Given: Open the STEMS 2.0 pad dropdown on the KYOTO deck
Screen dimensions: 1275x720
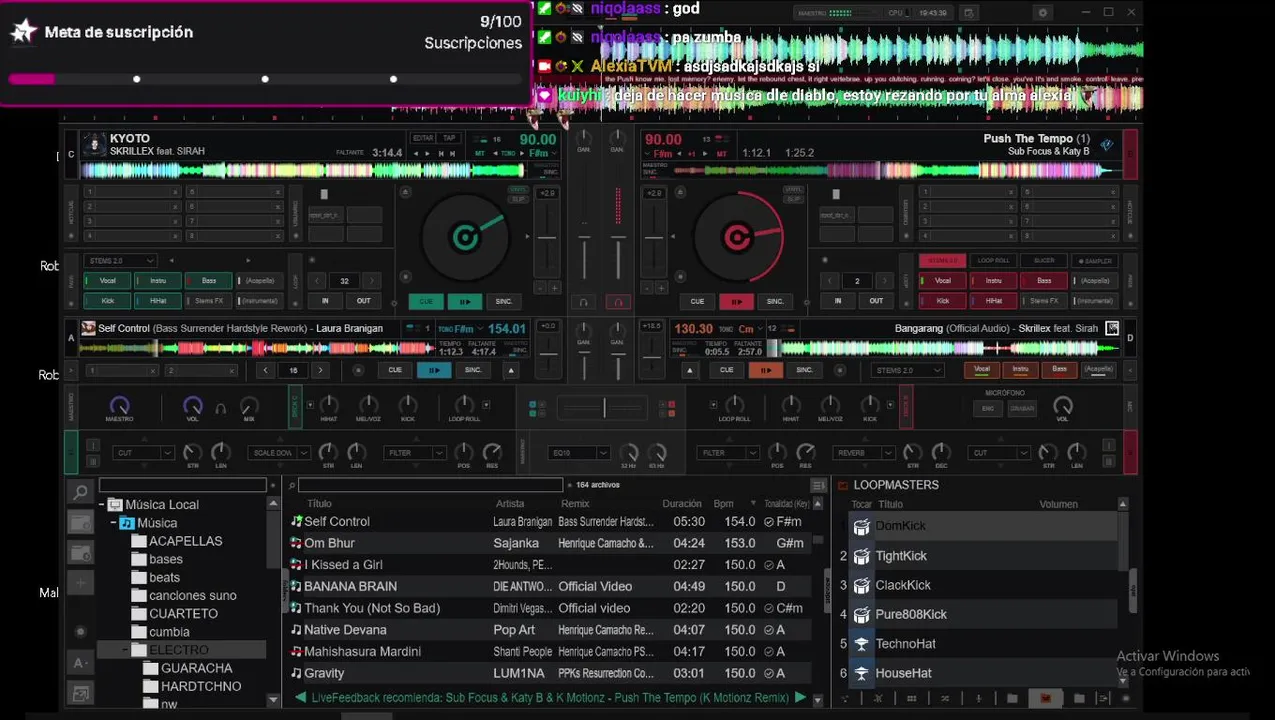Looking at the screenshot, I should pos(120,261).
